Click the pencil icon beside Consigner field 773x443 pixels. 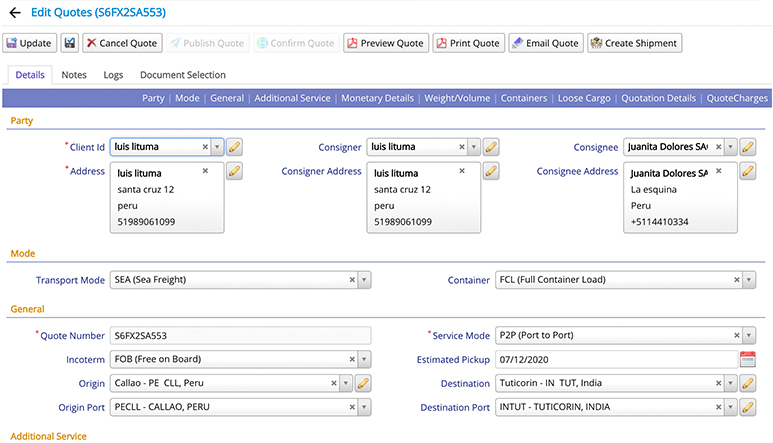click(491, 147)
